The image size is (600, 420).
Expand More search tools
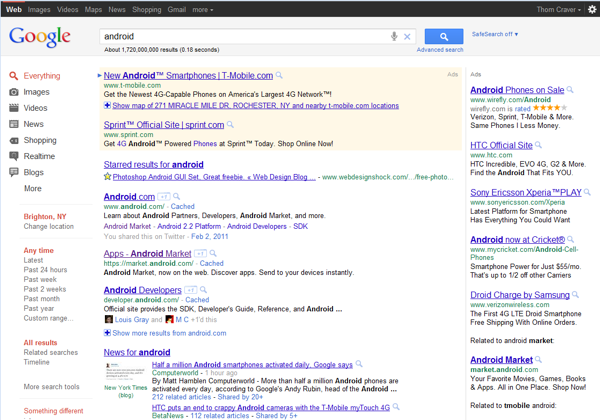pyautogui.click(x=51, y=387)
